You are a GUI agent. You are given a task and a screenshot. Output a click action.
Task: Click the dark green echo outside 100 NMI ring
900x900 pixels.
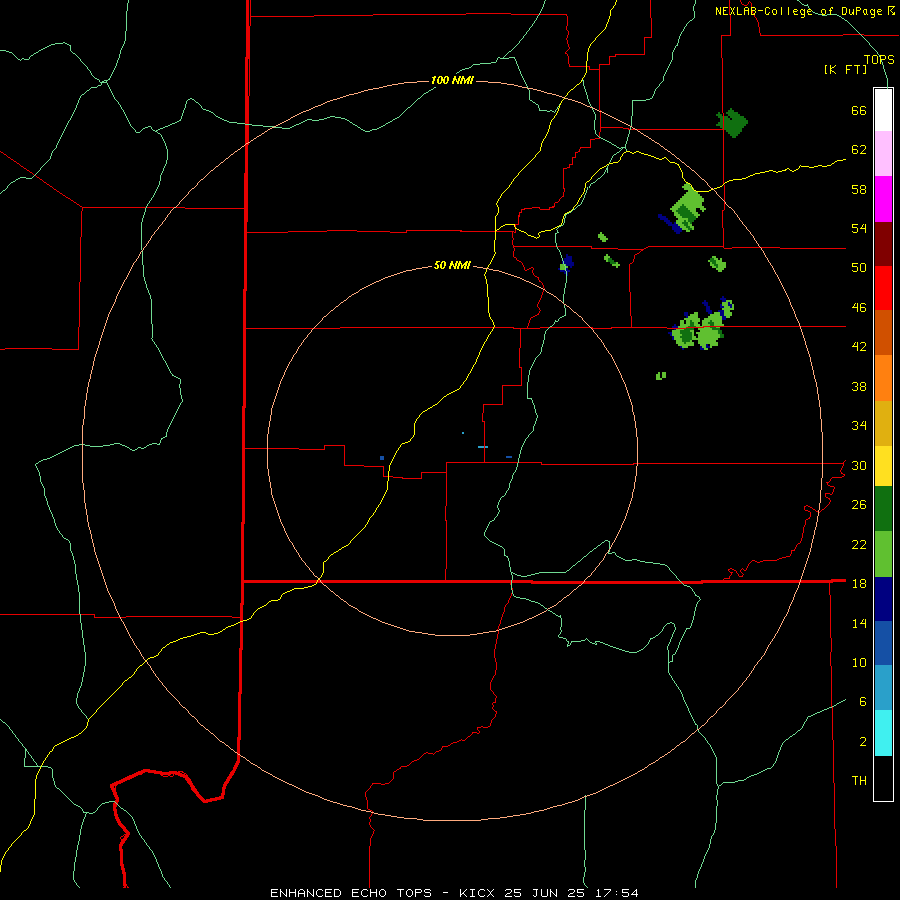click(x=732, y=122)
